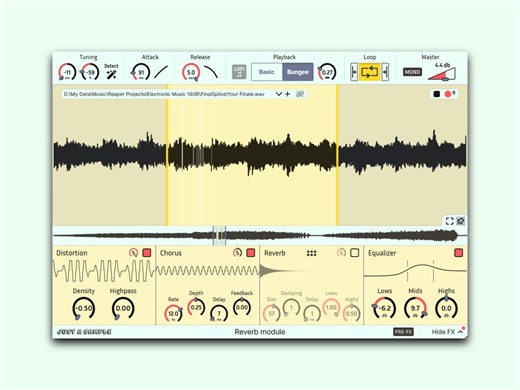The width and height of the screenshot is (520, 390).
Task: Click the Equalizer Mids knob
Action: [x=415, y=308]
